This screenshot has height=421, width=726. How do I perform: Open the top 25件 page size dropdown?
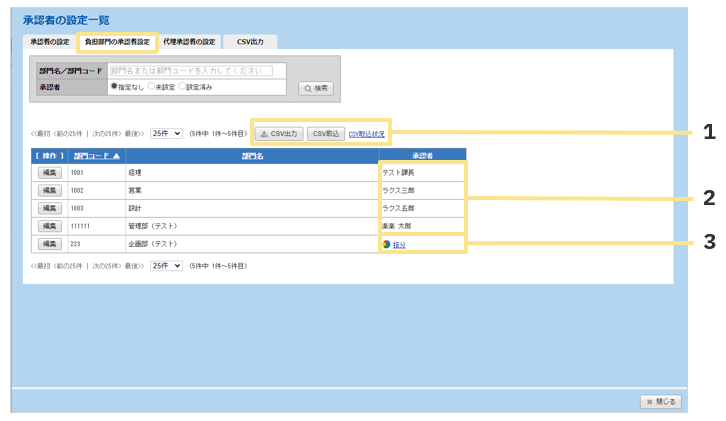coord(166,133)
